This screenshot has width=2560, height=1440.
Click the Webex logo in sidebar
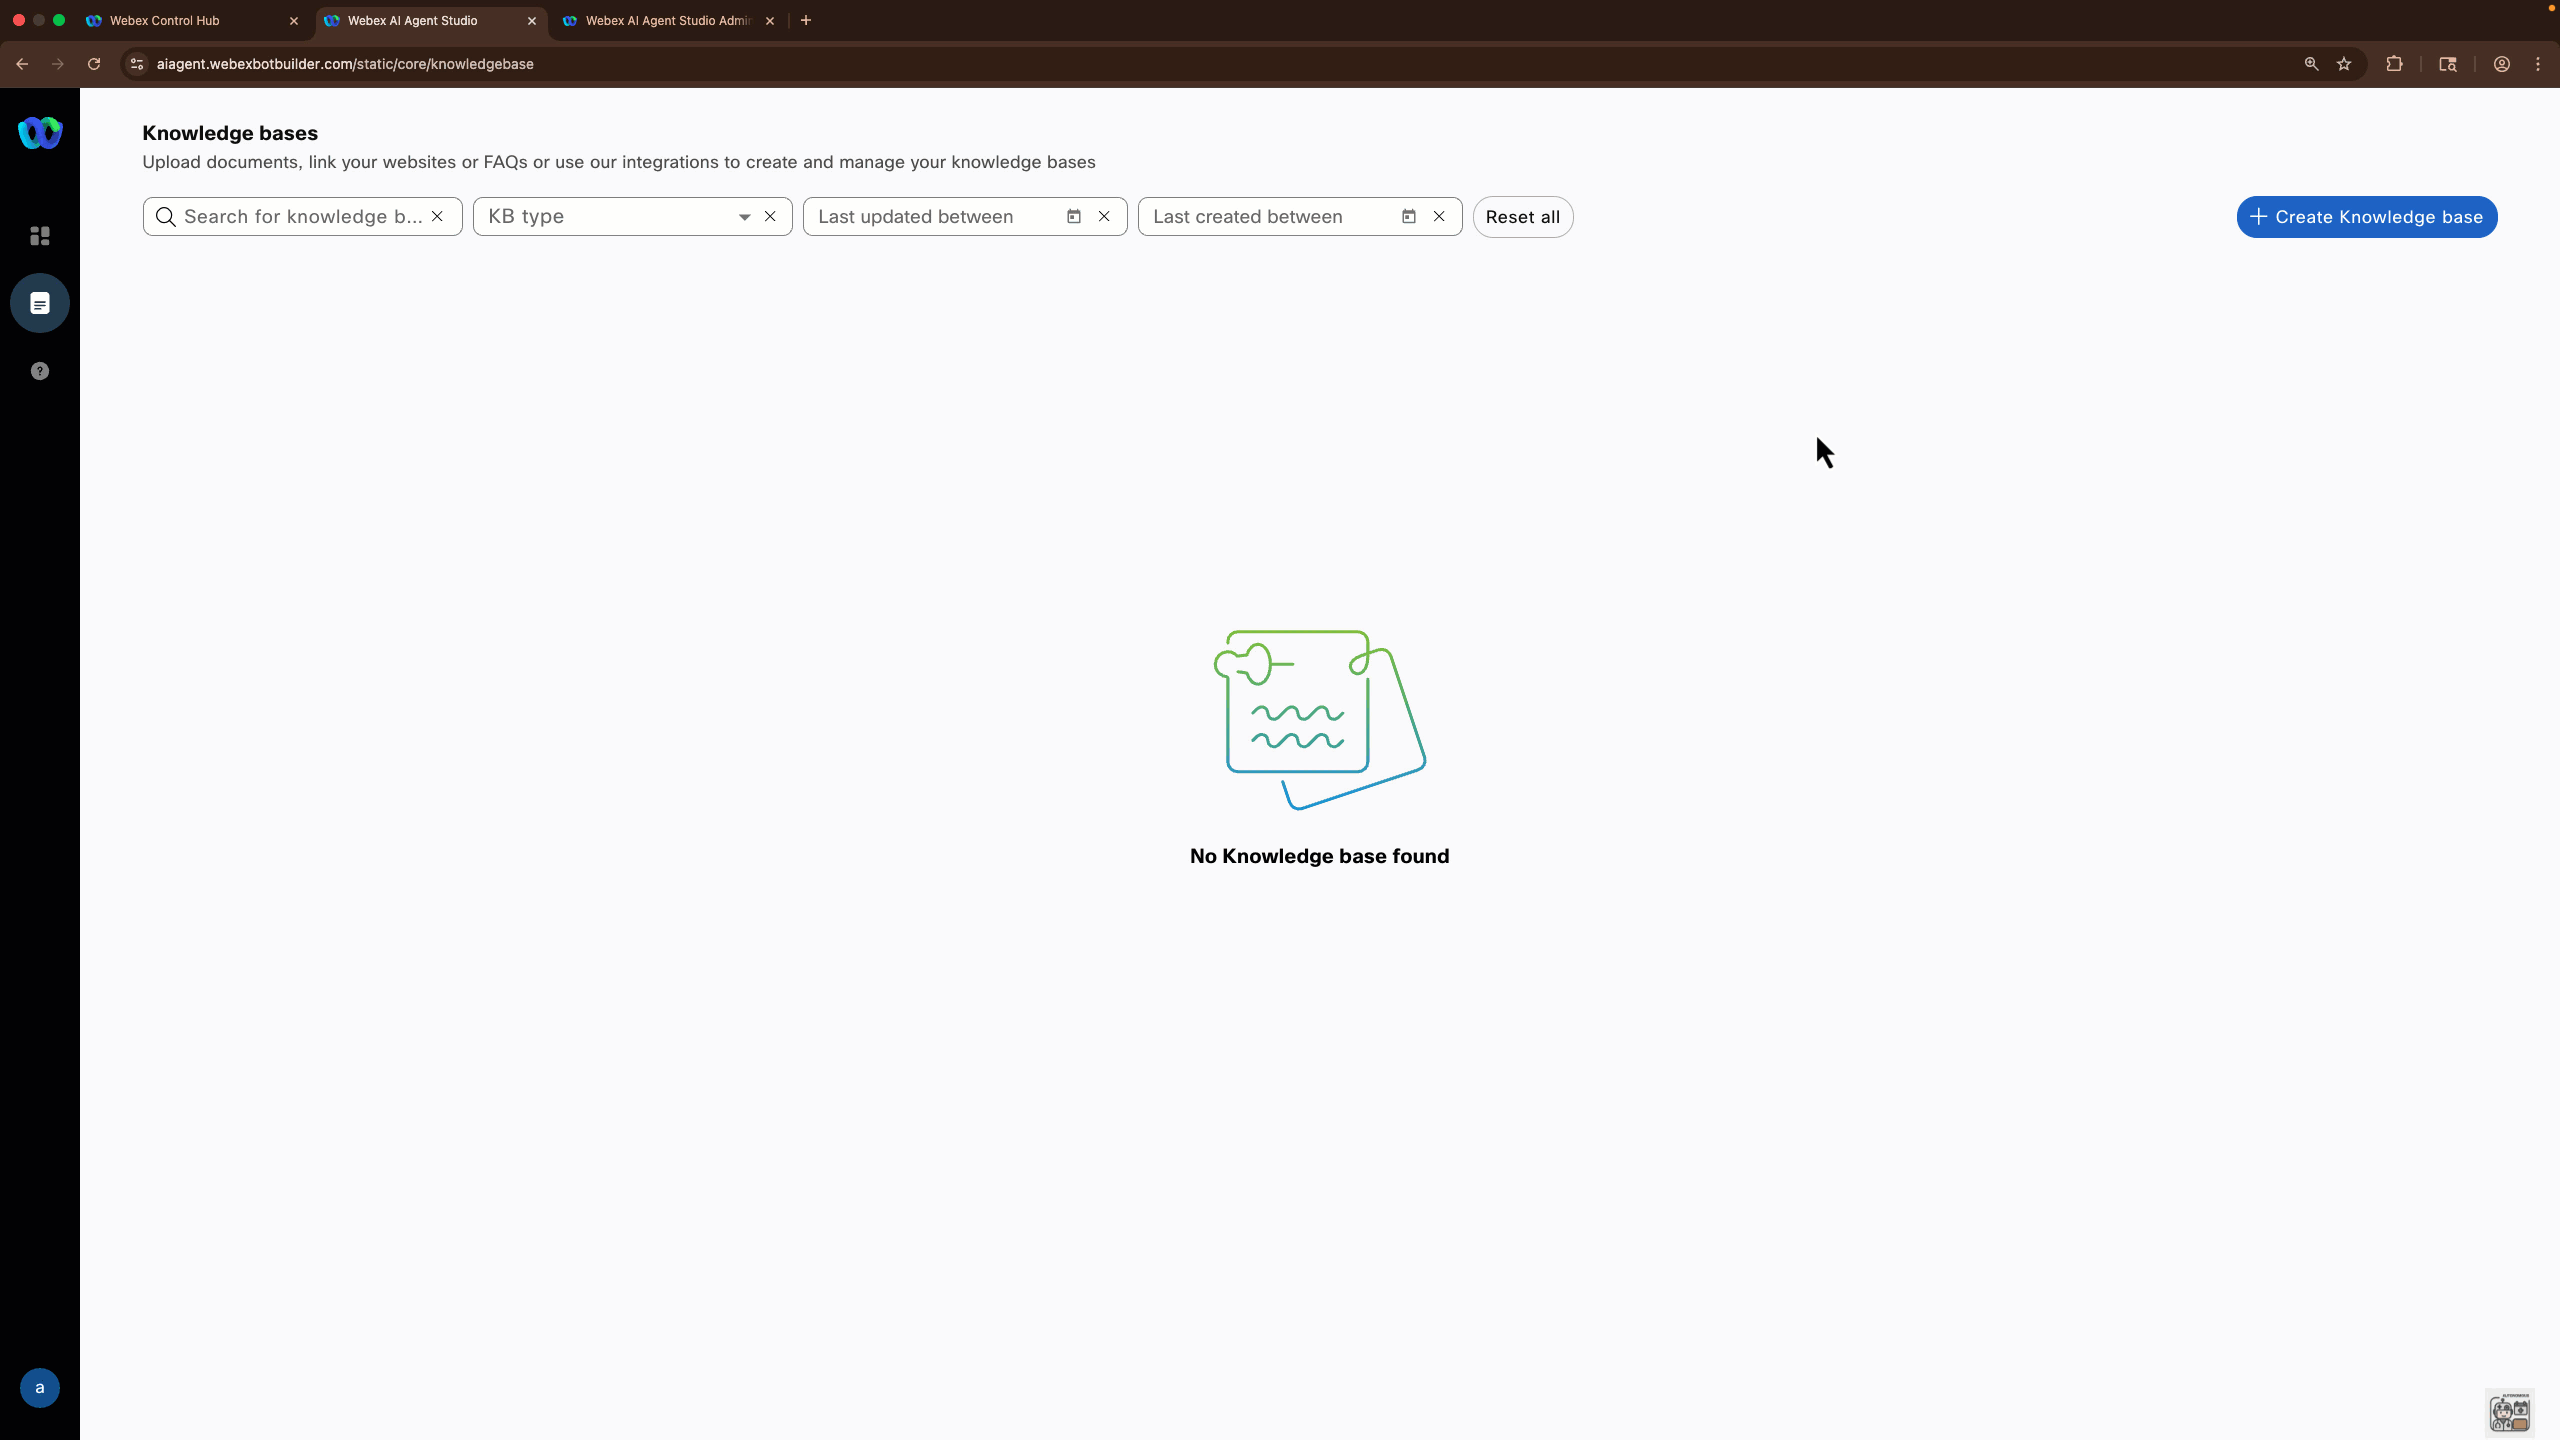click(x=40, y=132)
